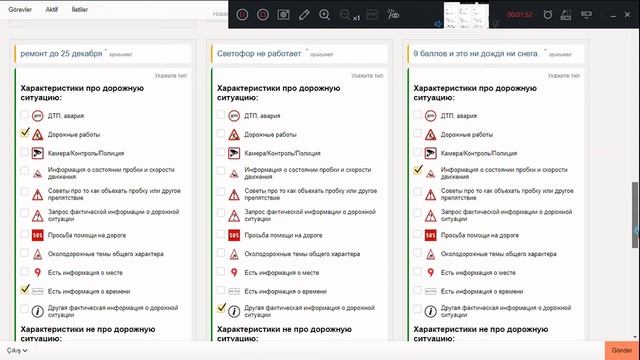The image size is (640, 360).
Task: Uncheck Другая фактическая информация in Светофор card
Action: click(221, 308)
